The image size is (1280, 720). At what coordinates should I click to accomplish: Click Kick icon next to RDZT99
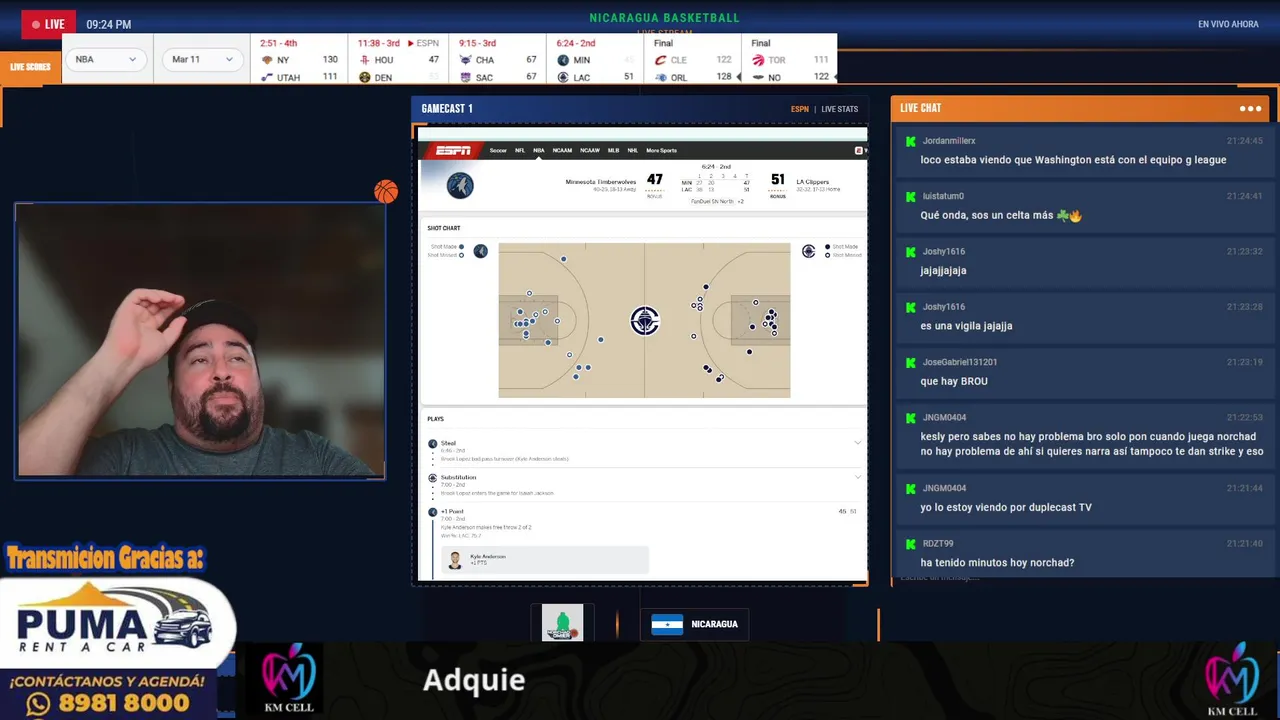(x=910, y=544)
